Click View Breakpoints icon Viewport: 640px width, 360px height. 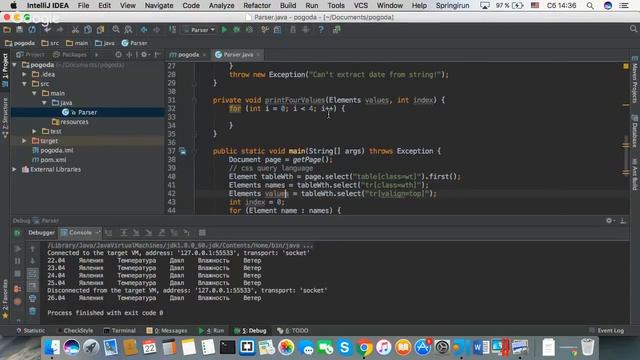pos(17,289)
